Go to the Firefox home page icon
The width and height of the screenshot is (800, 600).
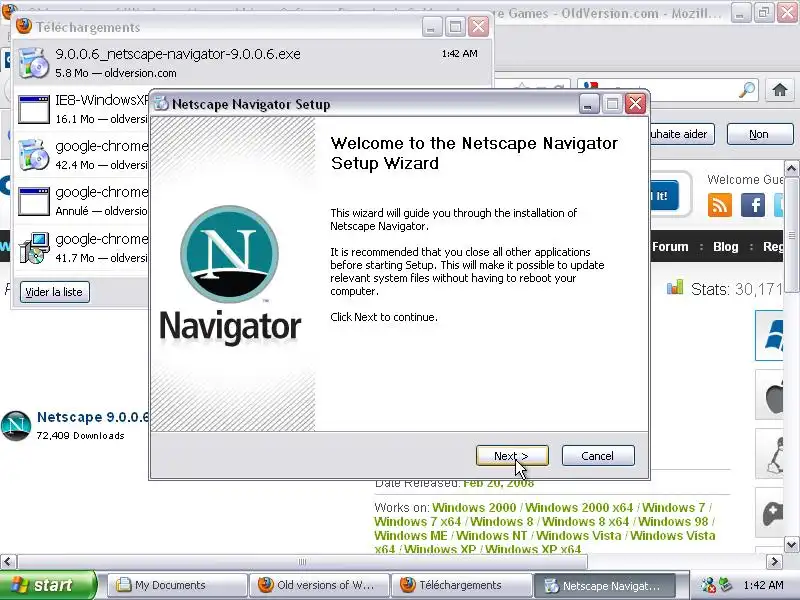point(780,90)
